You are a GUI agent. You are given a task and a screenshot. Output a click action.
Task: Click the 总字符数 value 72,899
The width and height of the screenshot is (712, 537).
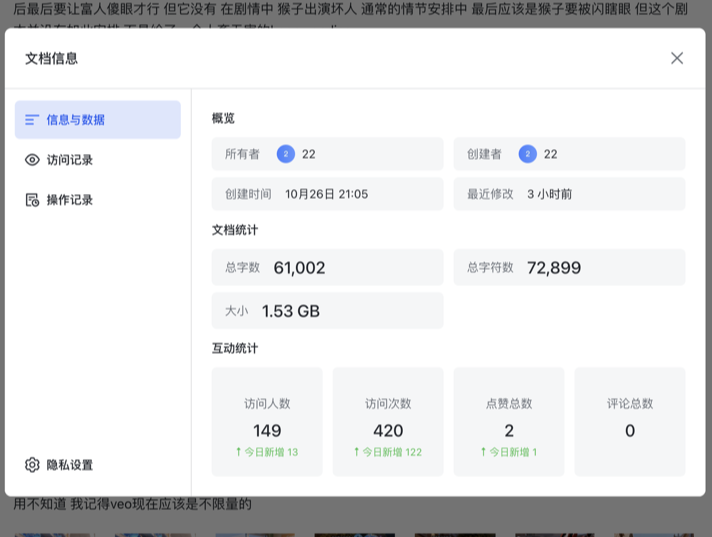(554, 268)
